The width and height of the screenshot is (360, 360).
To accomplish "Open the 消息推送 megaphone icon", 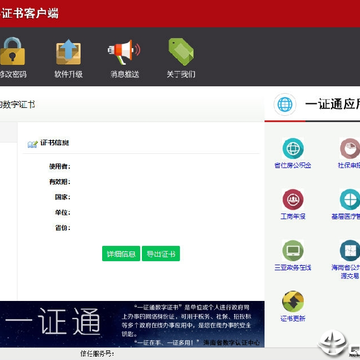I will [124, 52].
